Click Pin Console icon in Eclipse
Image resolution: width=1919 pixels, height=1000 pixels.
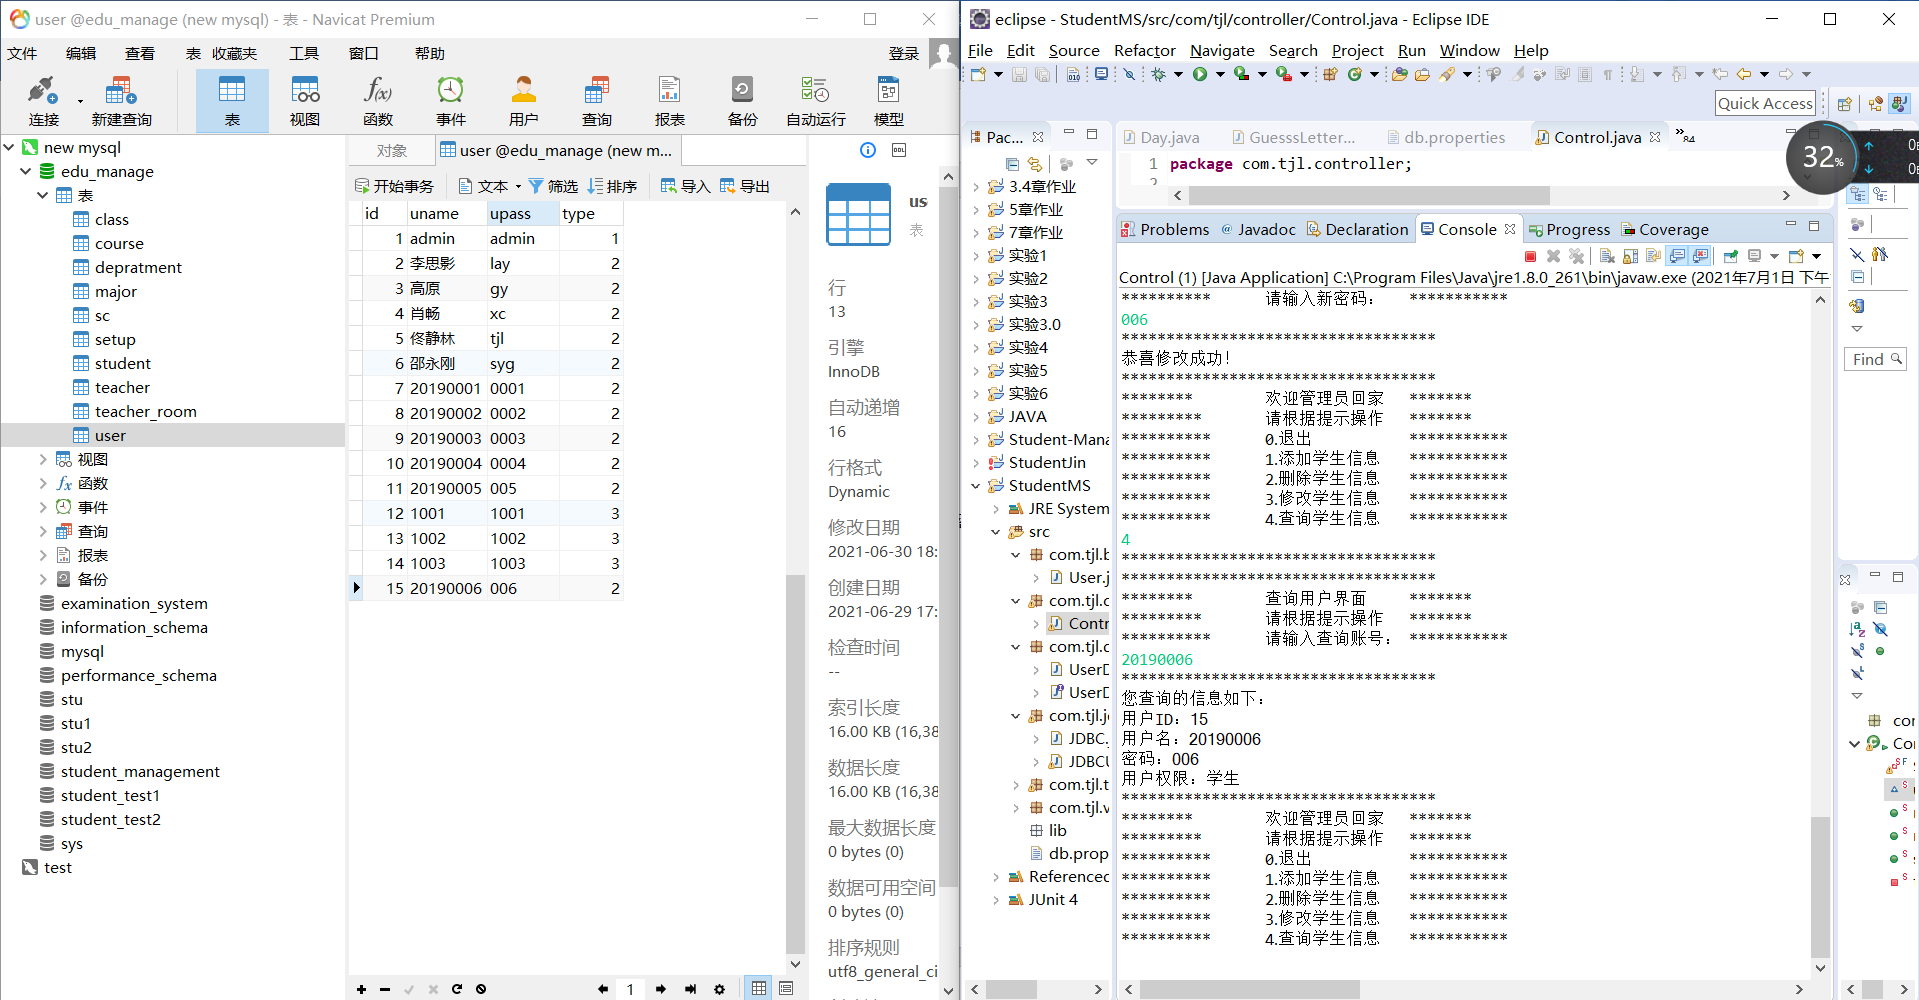tap(1730, 256)
